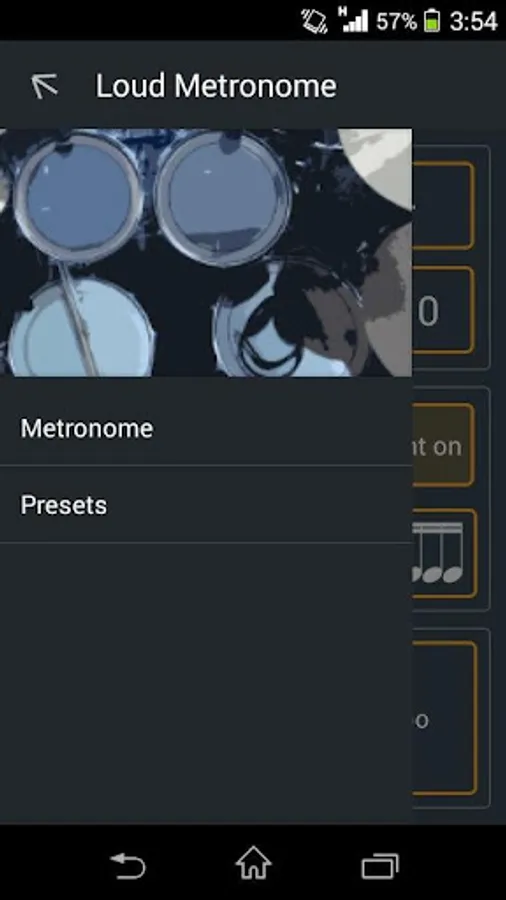The image size is (506, 900).
Task: Go to the Android home screen
Action: click(253, 863)
